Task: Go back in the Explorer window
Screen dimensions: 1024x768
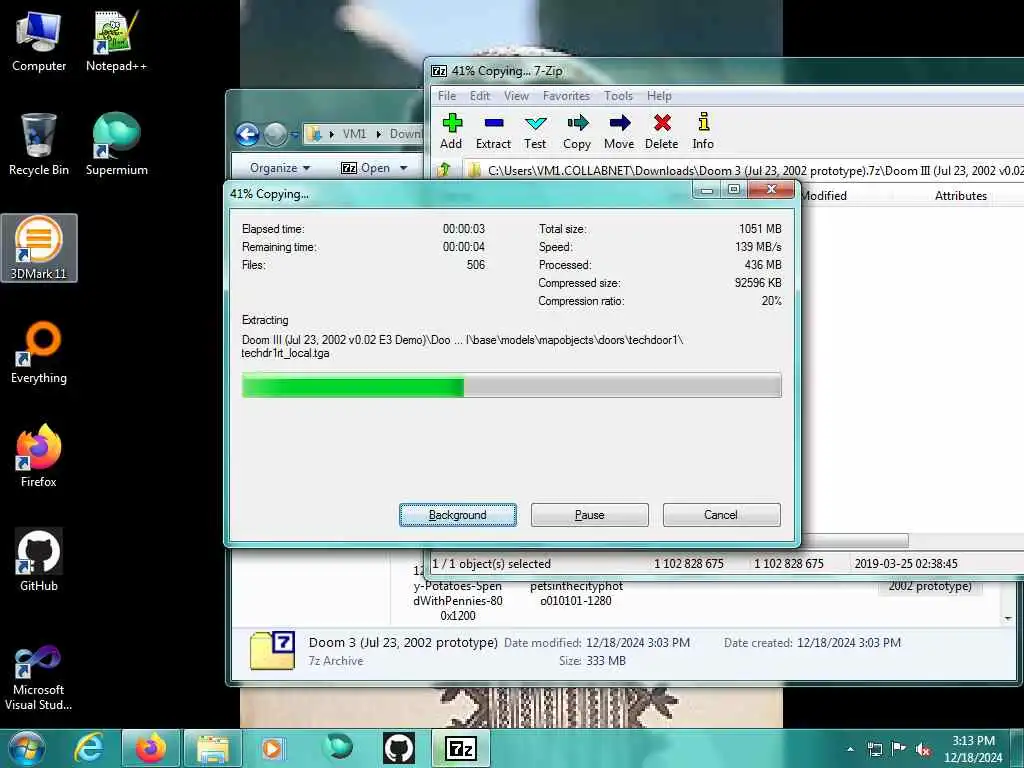Action: 248,135
